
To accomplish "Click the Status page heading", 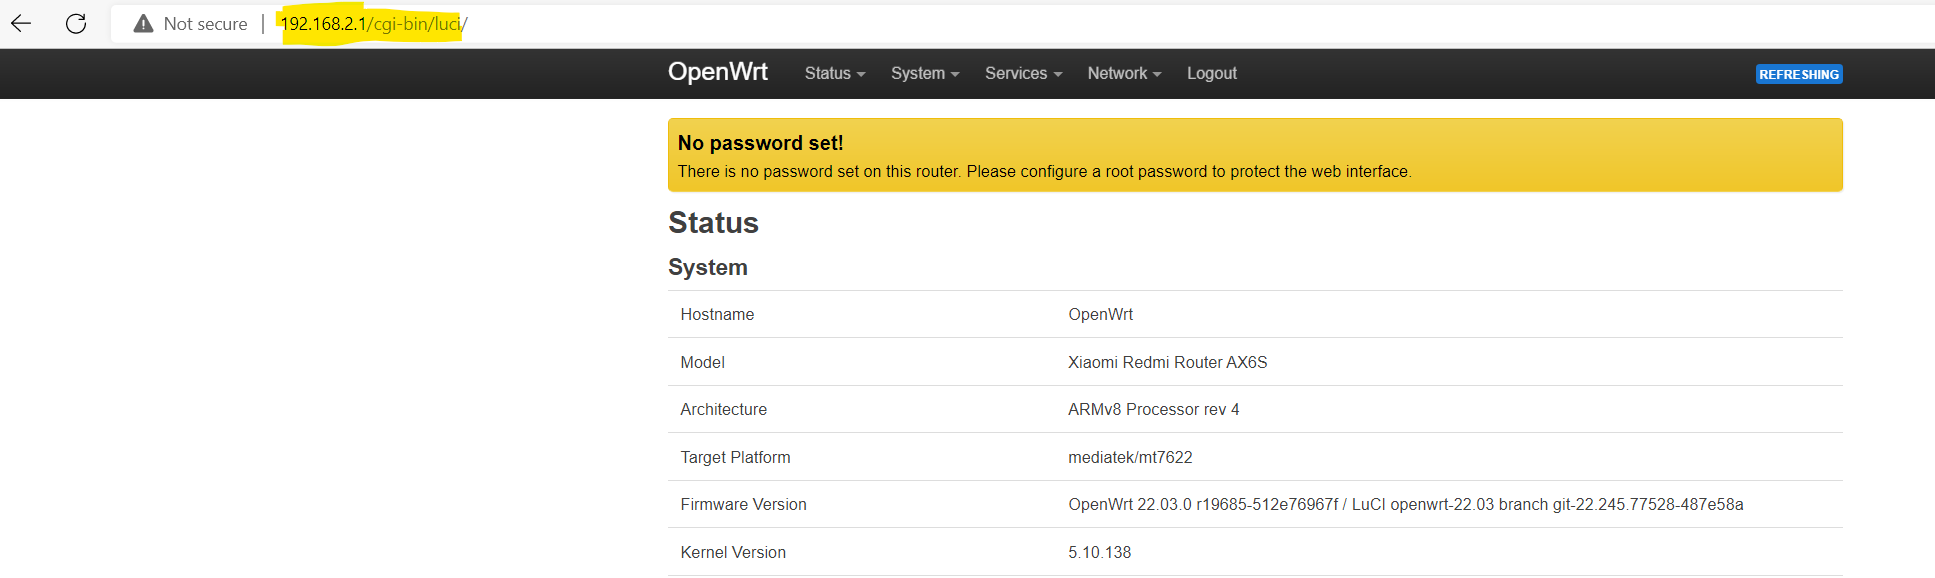I will point(714,223).
